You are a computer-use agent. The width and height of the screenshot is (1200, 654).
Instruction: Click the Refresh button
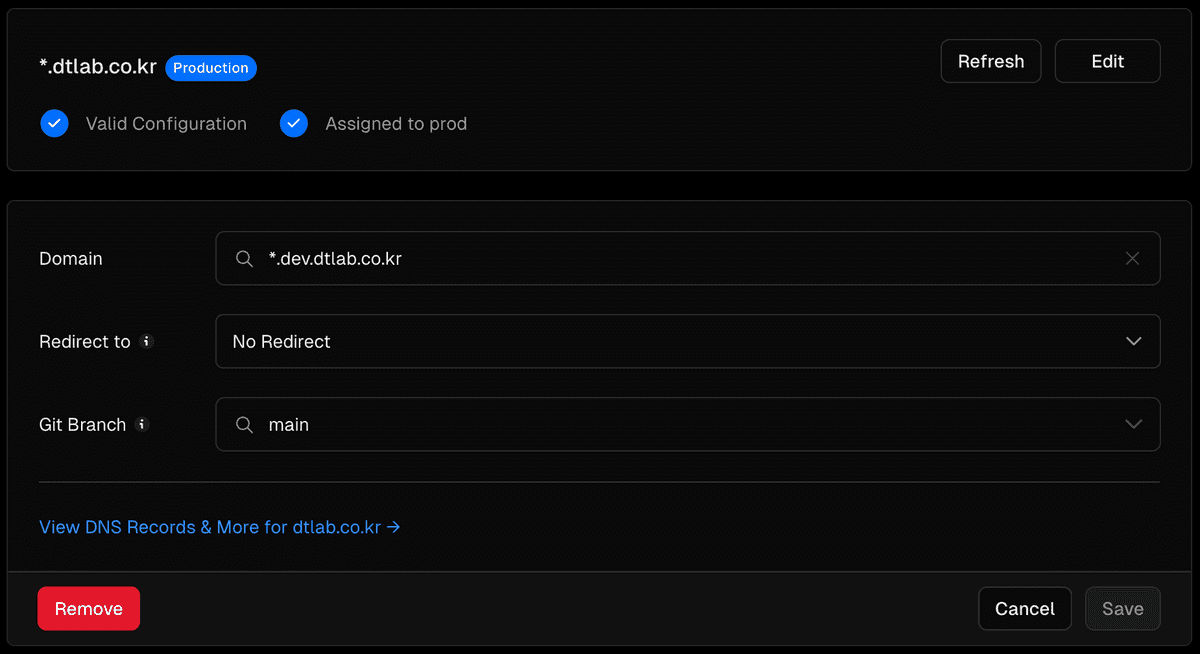tap(991, 61)
